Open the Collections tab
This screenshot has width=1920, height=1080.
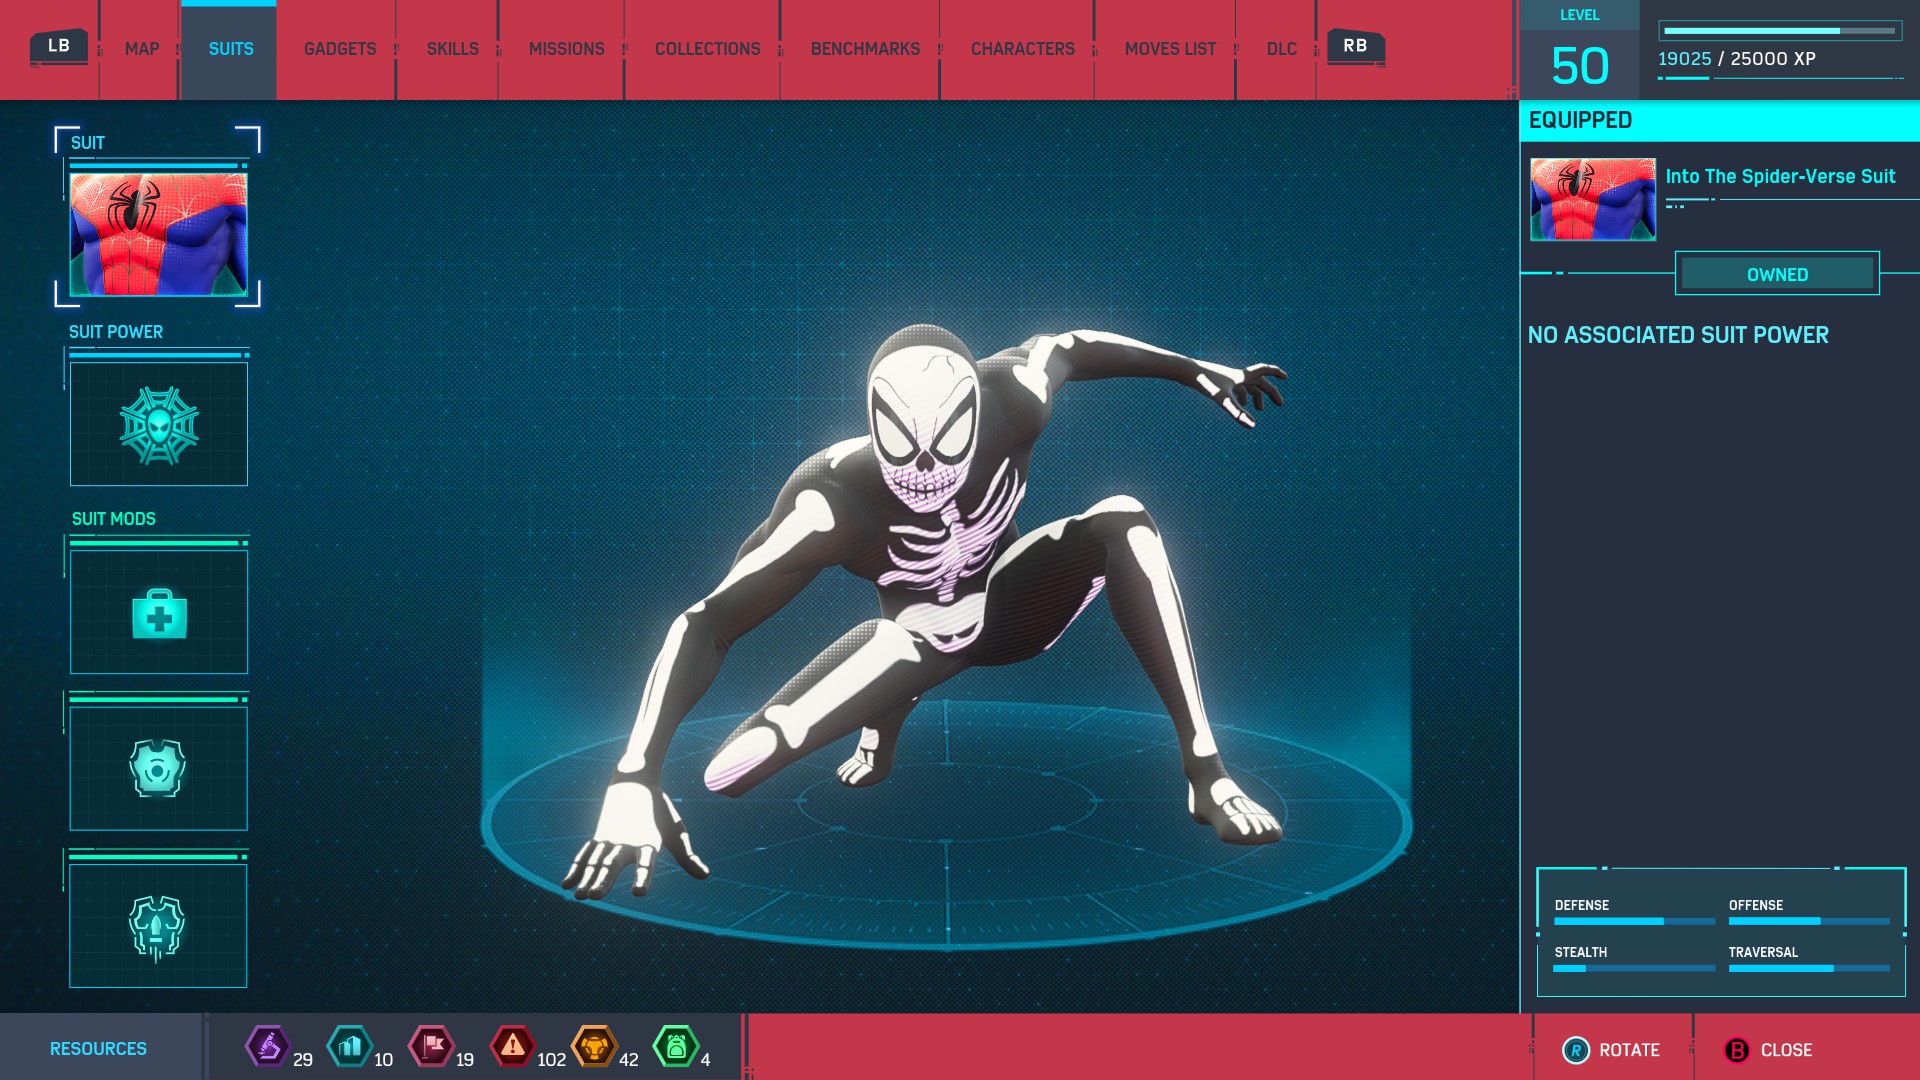[707, 49]
